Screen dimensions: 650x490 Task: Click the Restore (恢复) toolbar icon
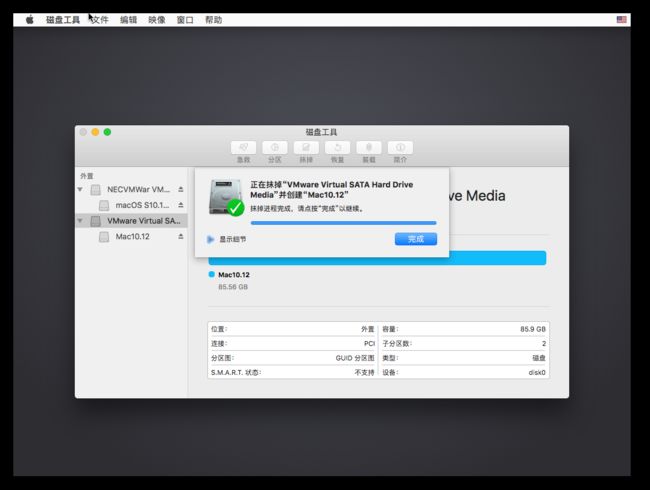click(337, 147)
